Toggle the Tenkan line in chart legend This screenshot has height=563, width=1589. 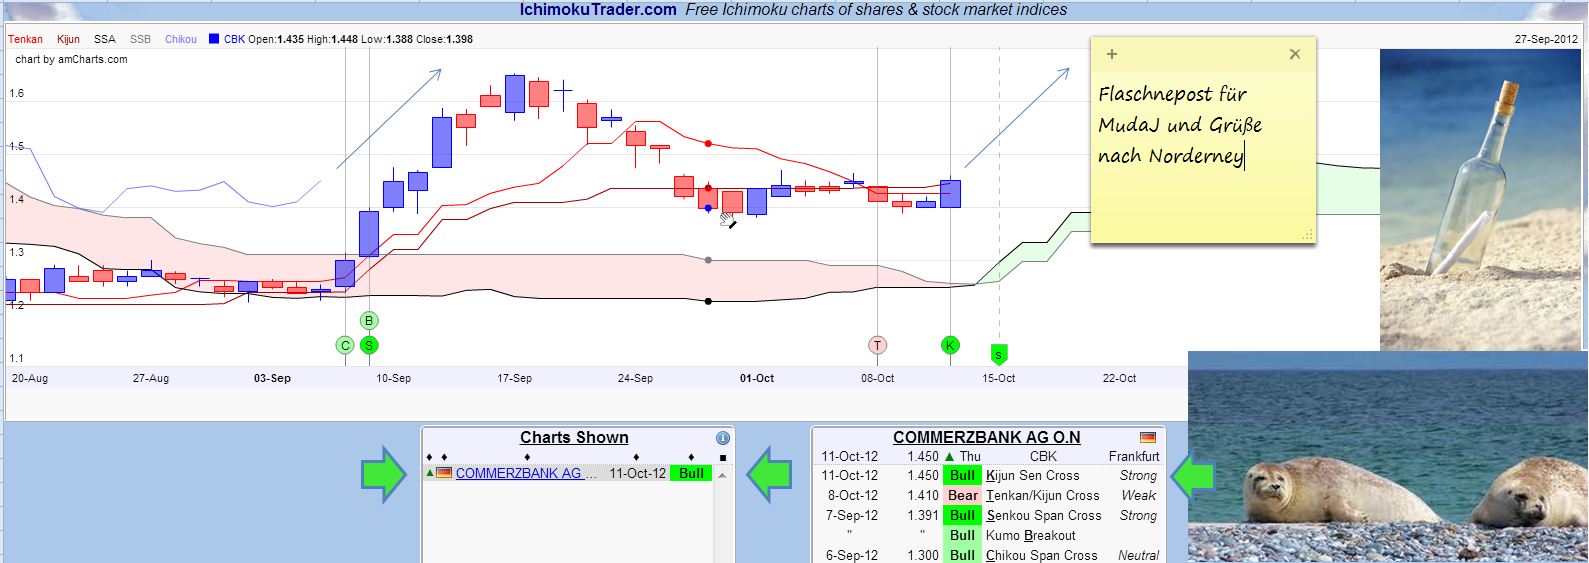coord(25,39)
